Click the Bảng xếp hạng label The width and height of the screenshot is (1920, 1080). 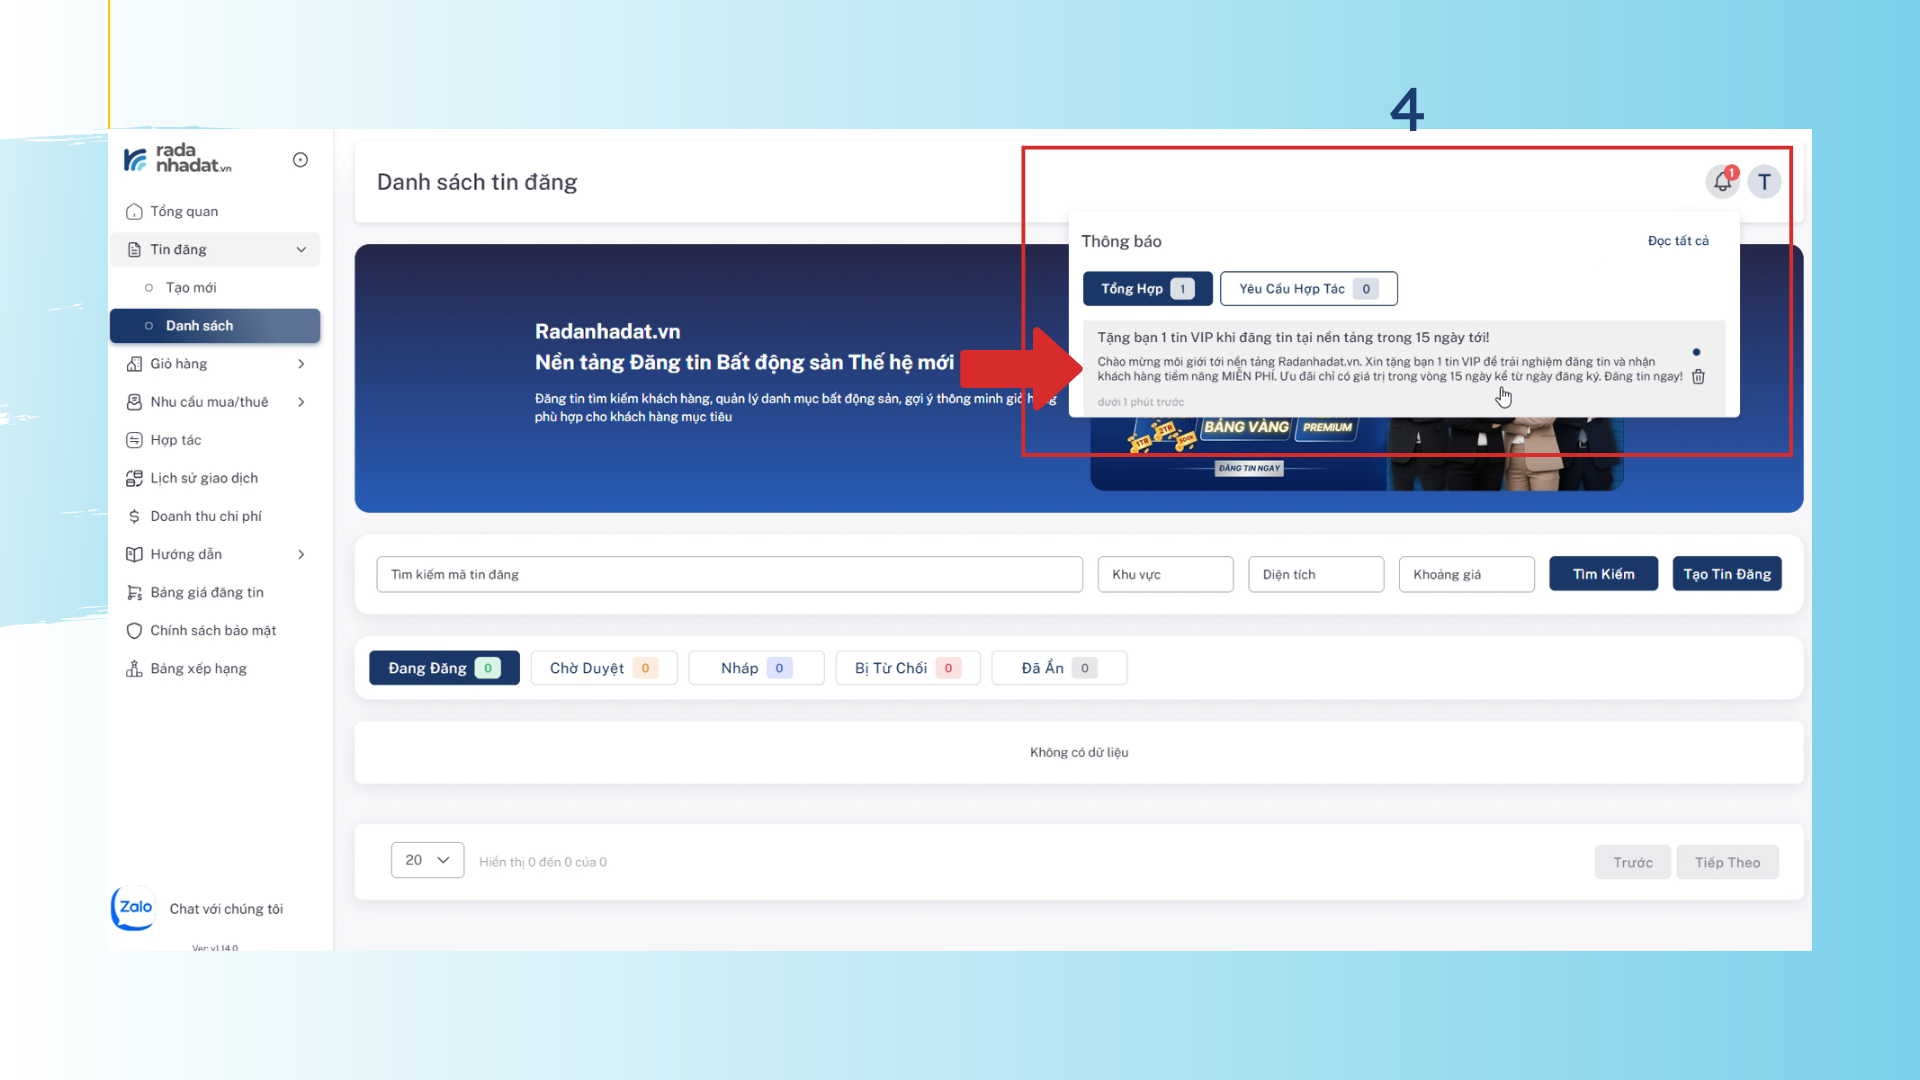pyautogui.click(x=198, y=669)
